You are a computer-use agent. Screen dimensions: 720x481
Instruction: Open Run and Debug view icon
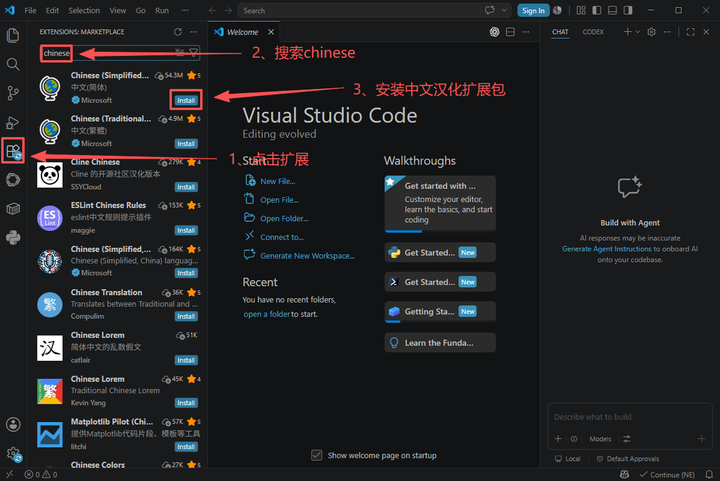click(x=13, y=123)
